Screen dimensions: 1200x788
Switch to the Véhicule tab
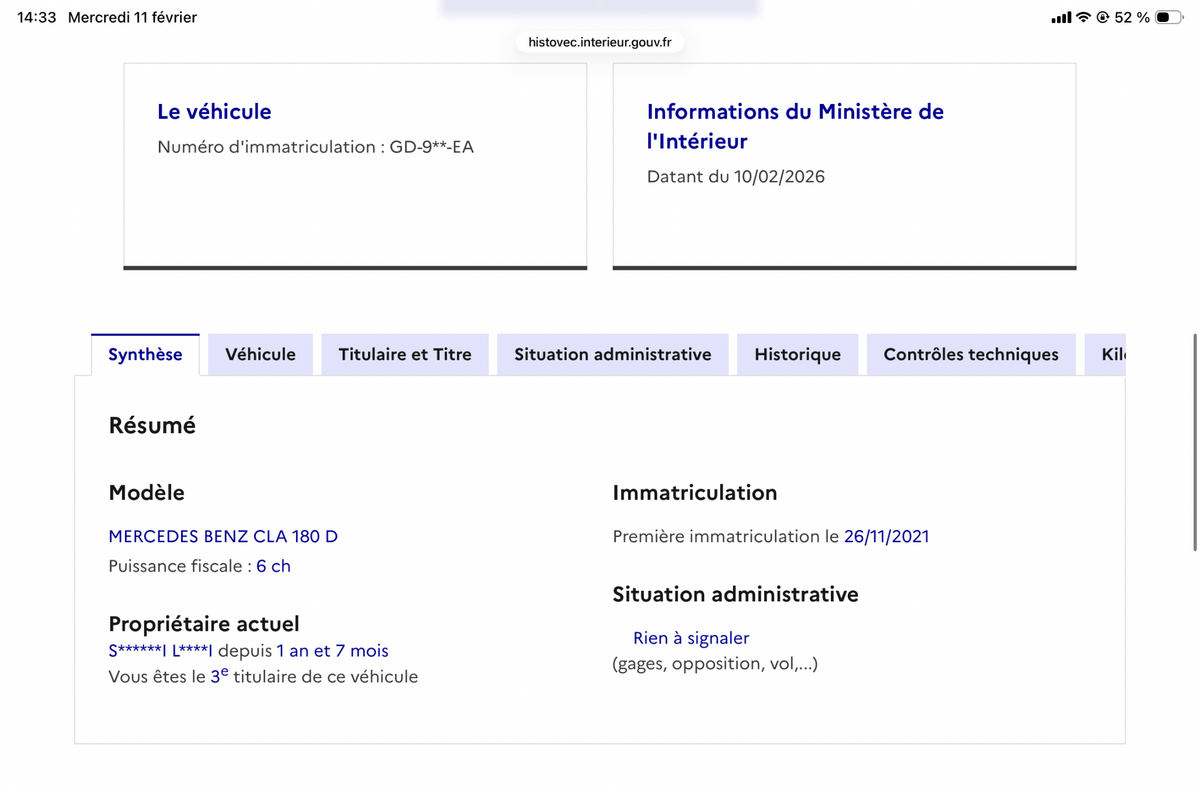point(260,354)
